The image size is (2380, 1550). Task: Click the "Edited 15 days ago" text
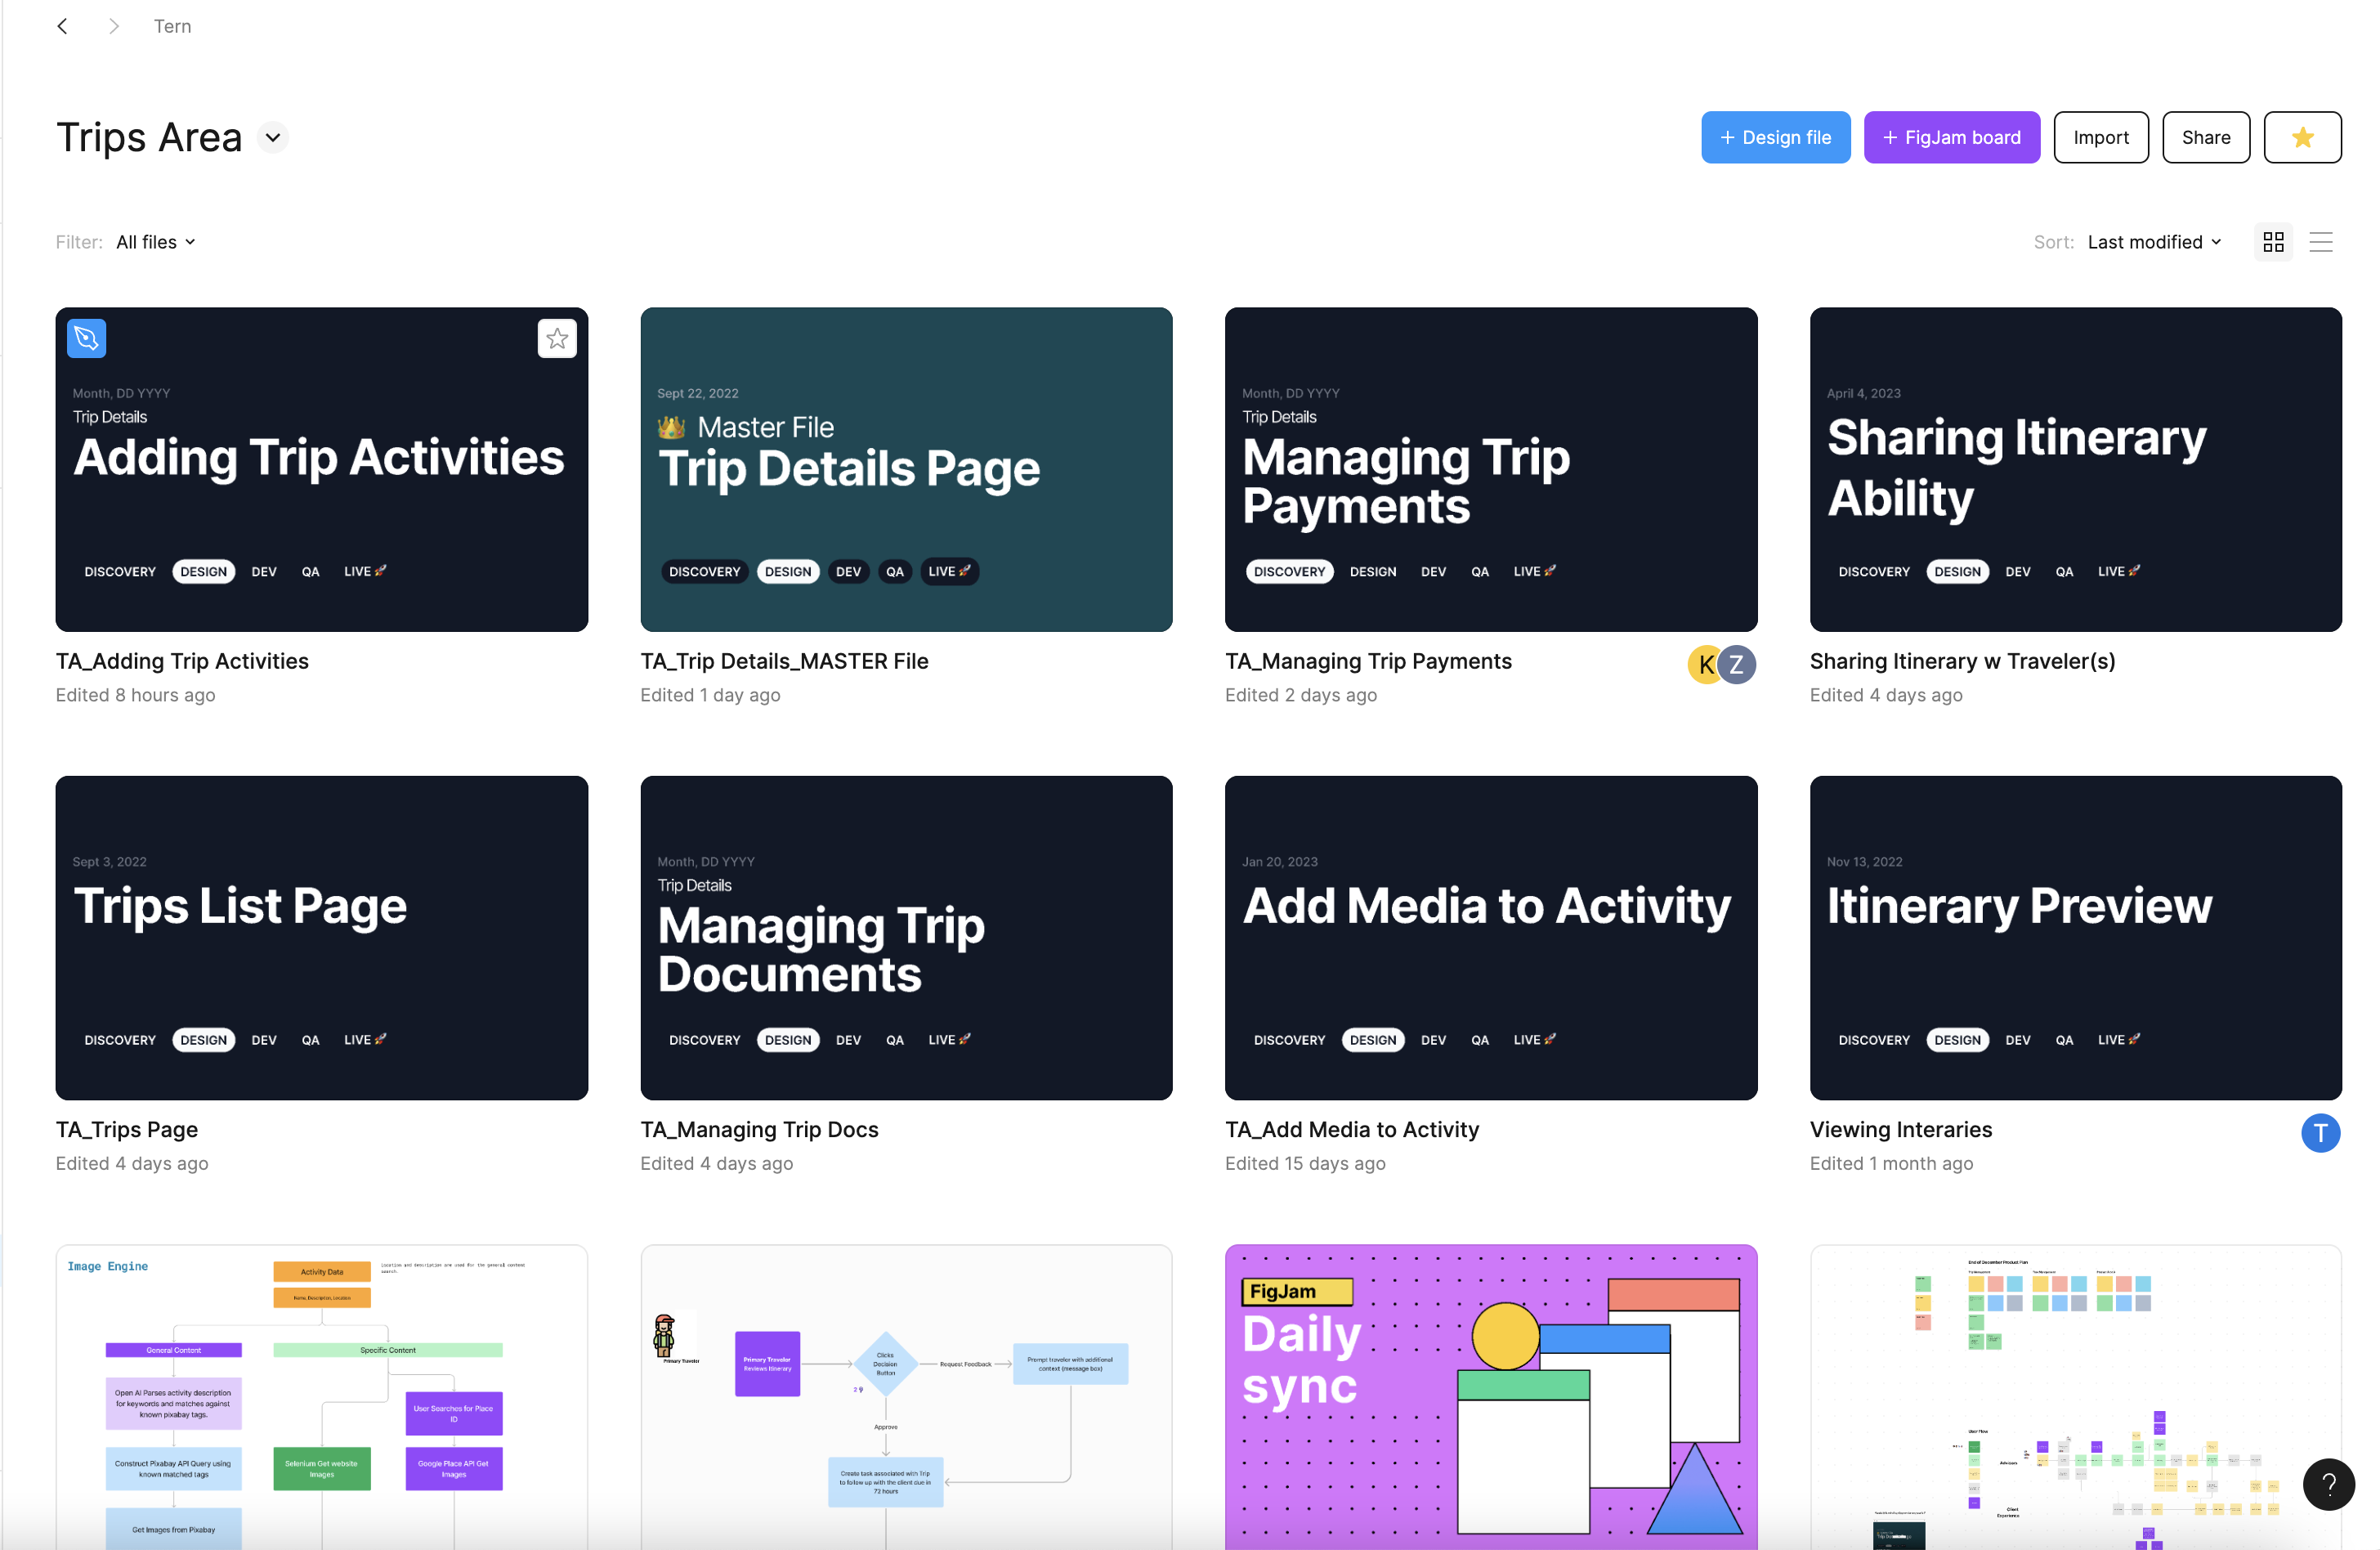pyautogui.click(x=1305, y=1163)
